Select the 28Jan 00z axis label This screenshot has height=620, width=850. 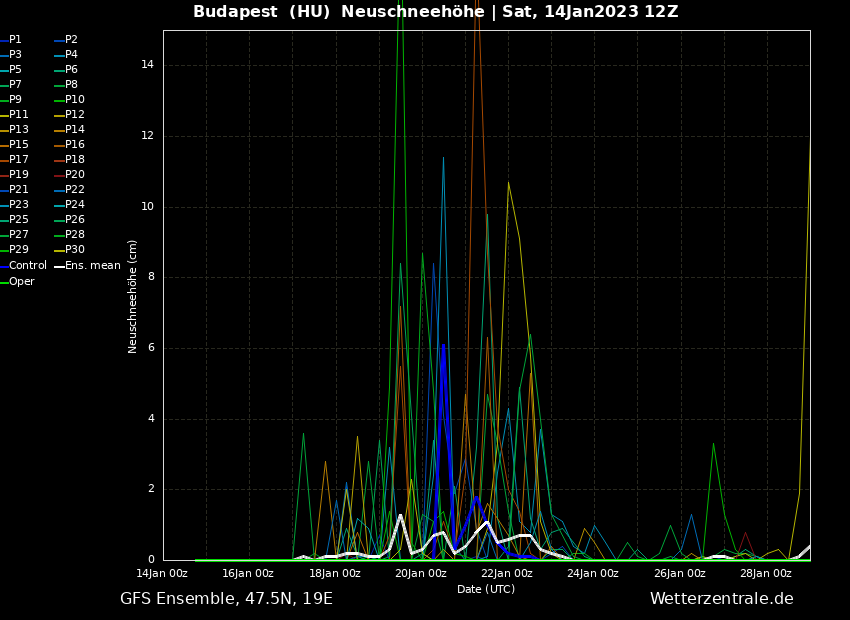pyautogui.click(x=766, y=574)
